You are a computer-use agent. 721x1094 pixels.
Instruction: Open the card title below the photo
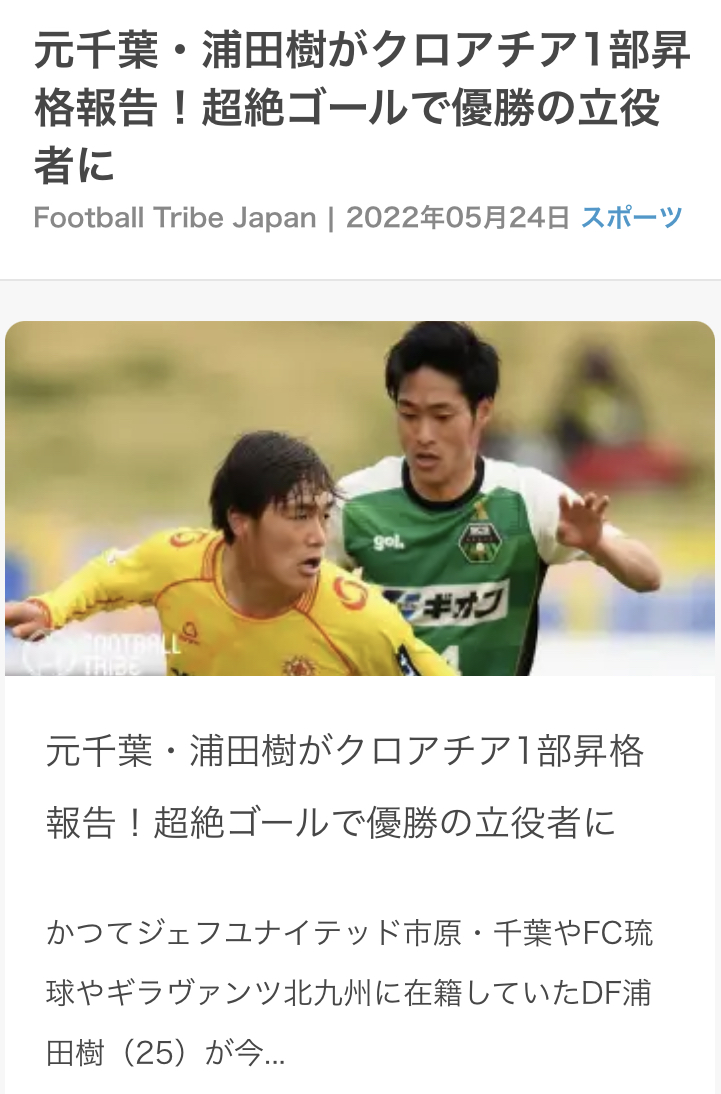pyautogui.click(x=345, y=787)
